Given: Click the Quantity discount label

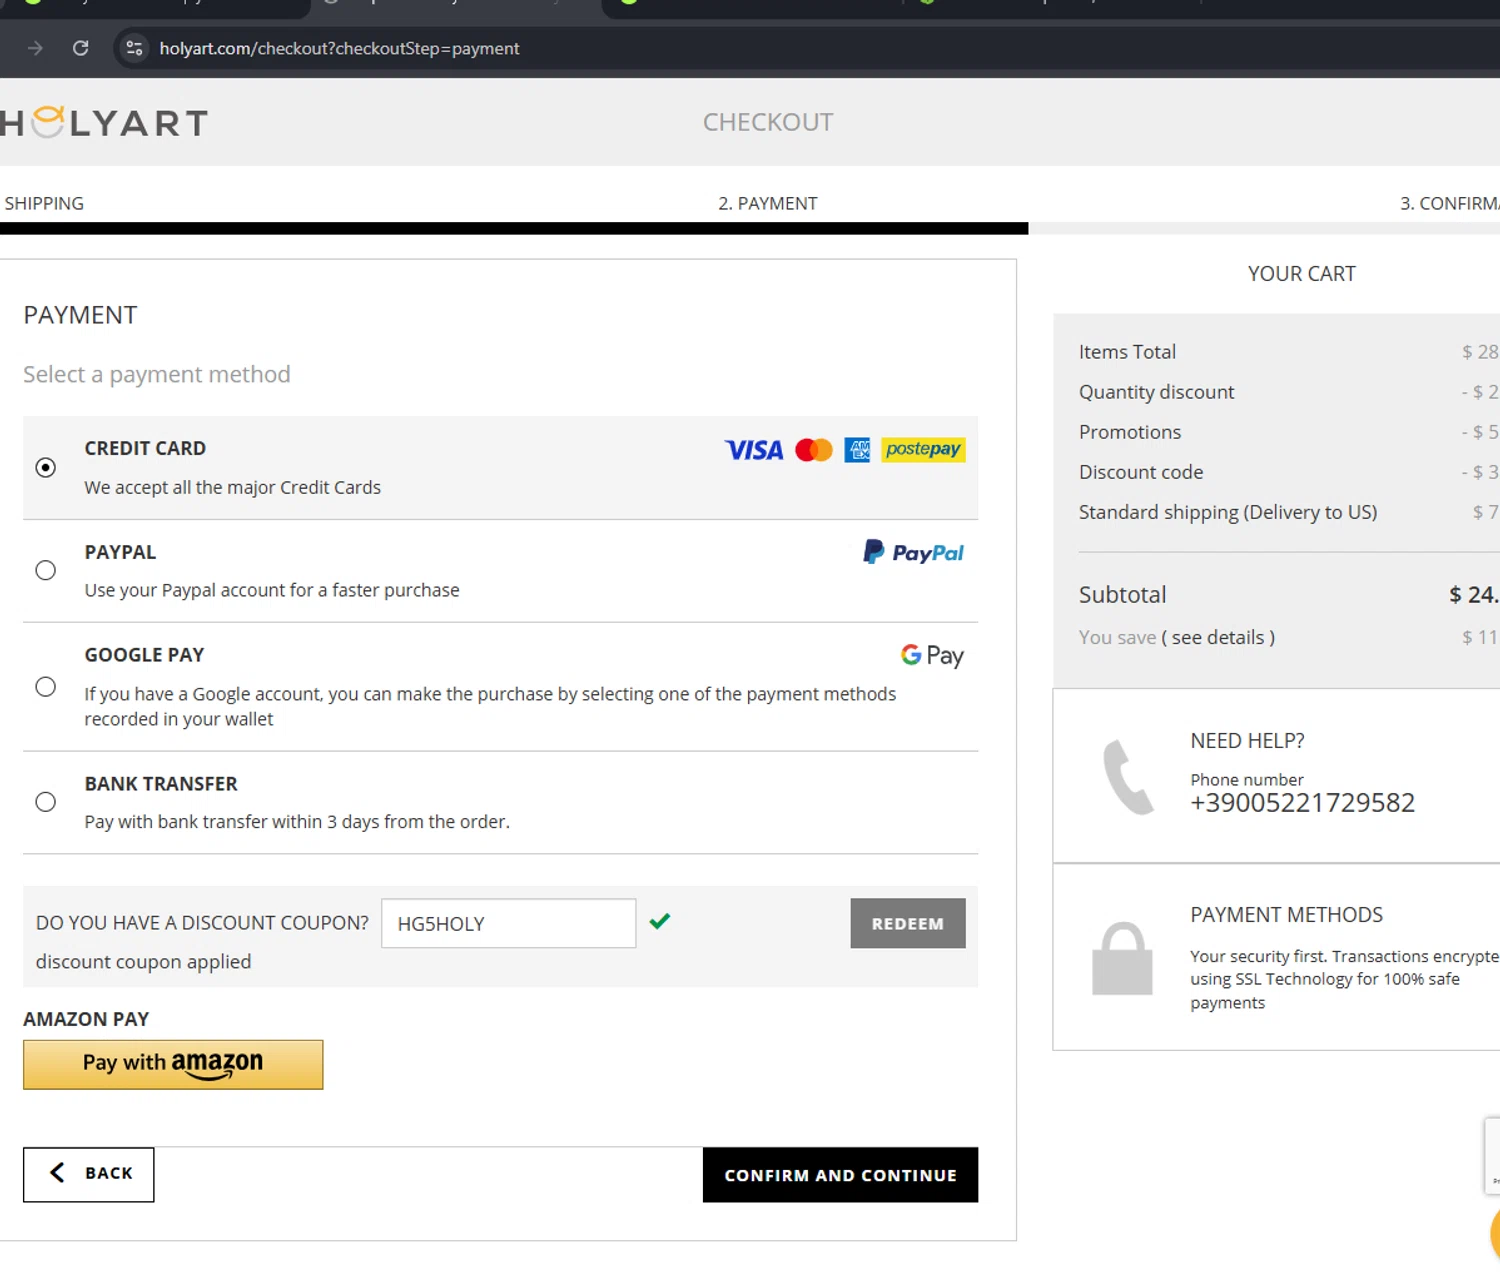Looking at the screenshot, I should [1156, 392].
